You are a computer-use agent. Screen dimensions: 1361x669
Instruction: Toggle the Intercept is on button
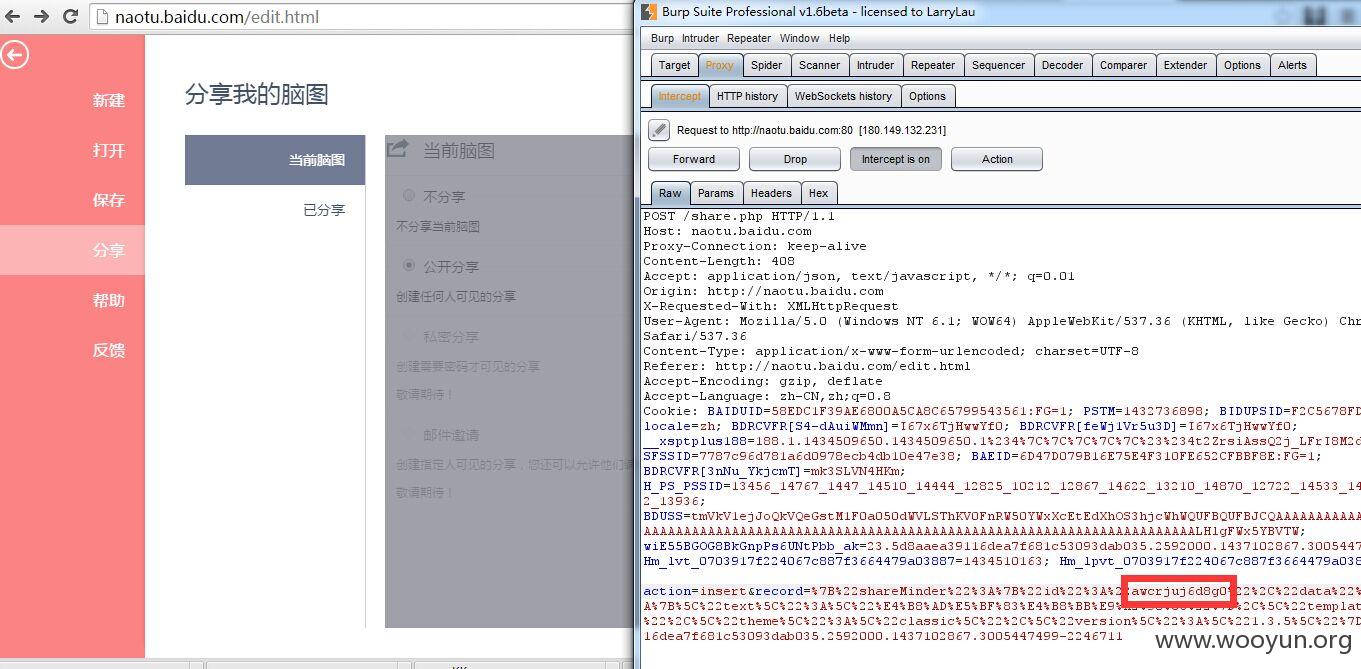[896, 159]
